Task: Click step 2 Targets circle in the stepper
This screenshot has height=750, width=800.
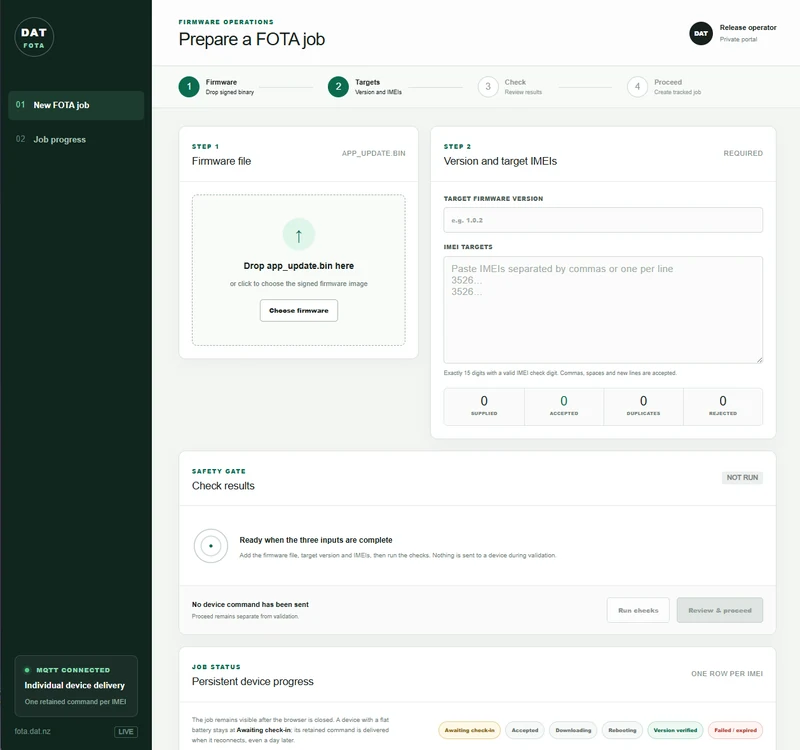Action: [338, 87]
